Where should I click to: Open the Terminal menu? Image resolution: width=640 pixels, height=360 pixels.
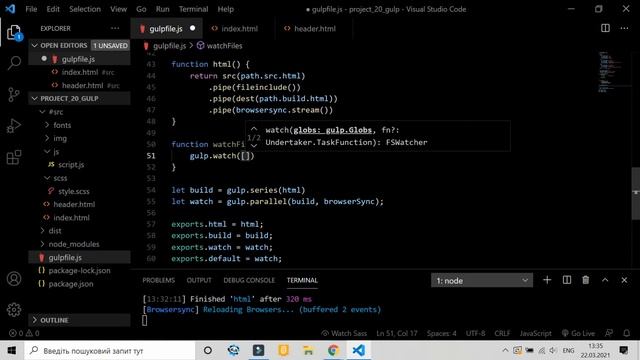tap(193, 9)
